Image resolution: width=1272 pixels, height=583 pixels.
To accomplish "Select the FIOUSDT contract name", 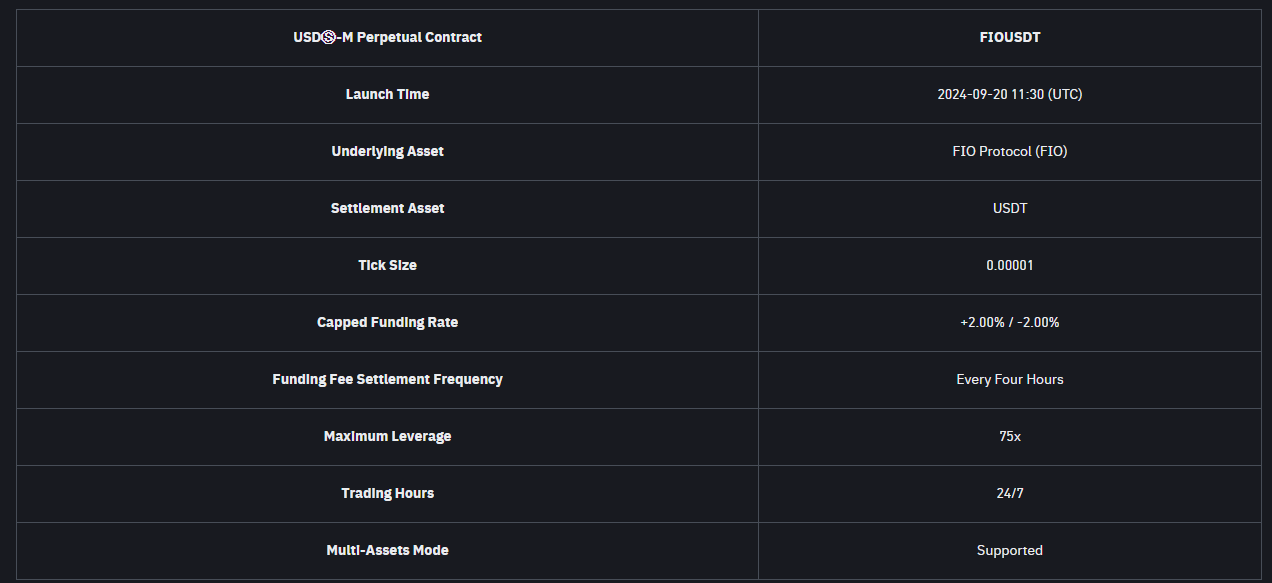I will tap(1010, 38).
